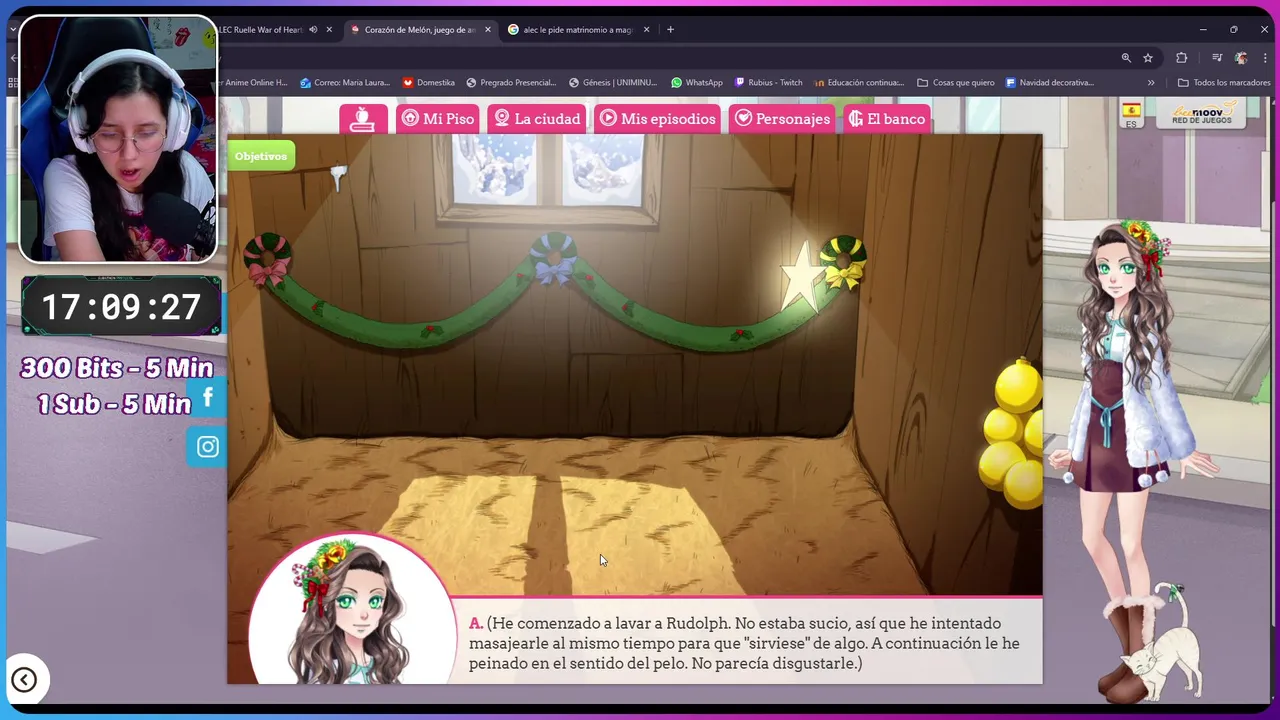Click the Facebook overlay icon
The image size is (1280, 720).
click(x=207, y=398)
